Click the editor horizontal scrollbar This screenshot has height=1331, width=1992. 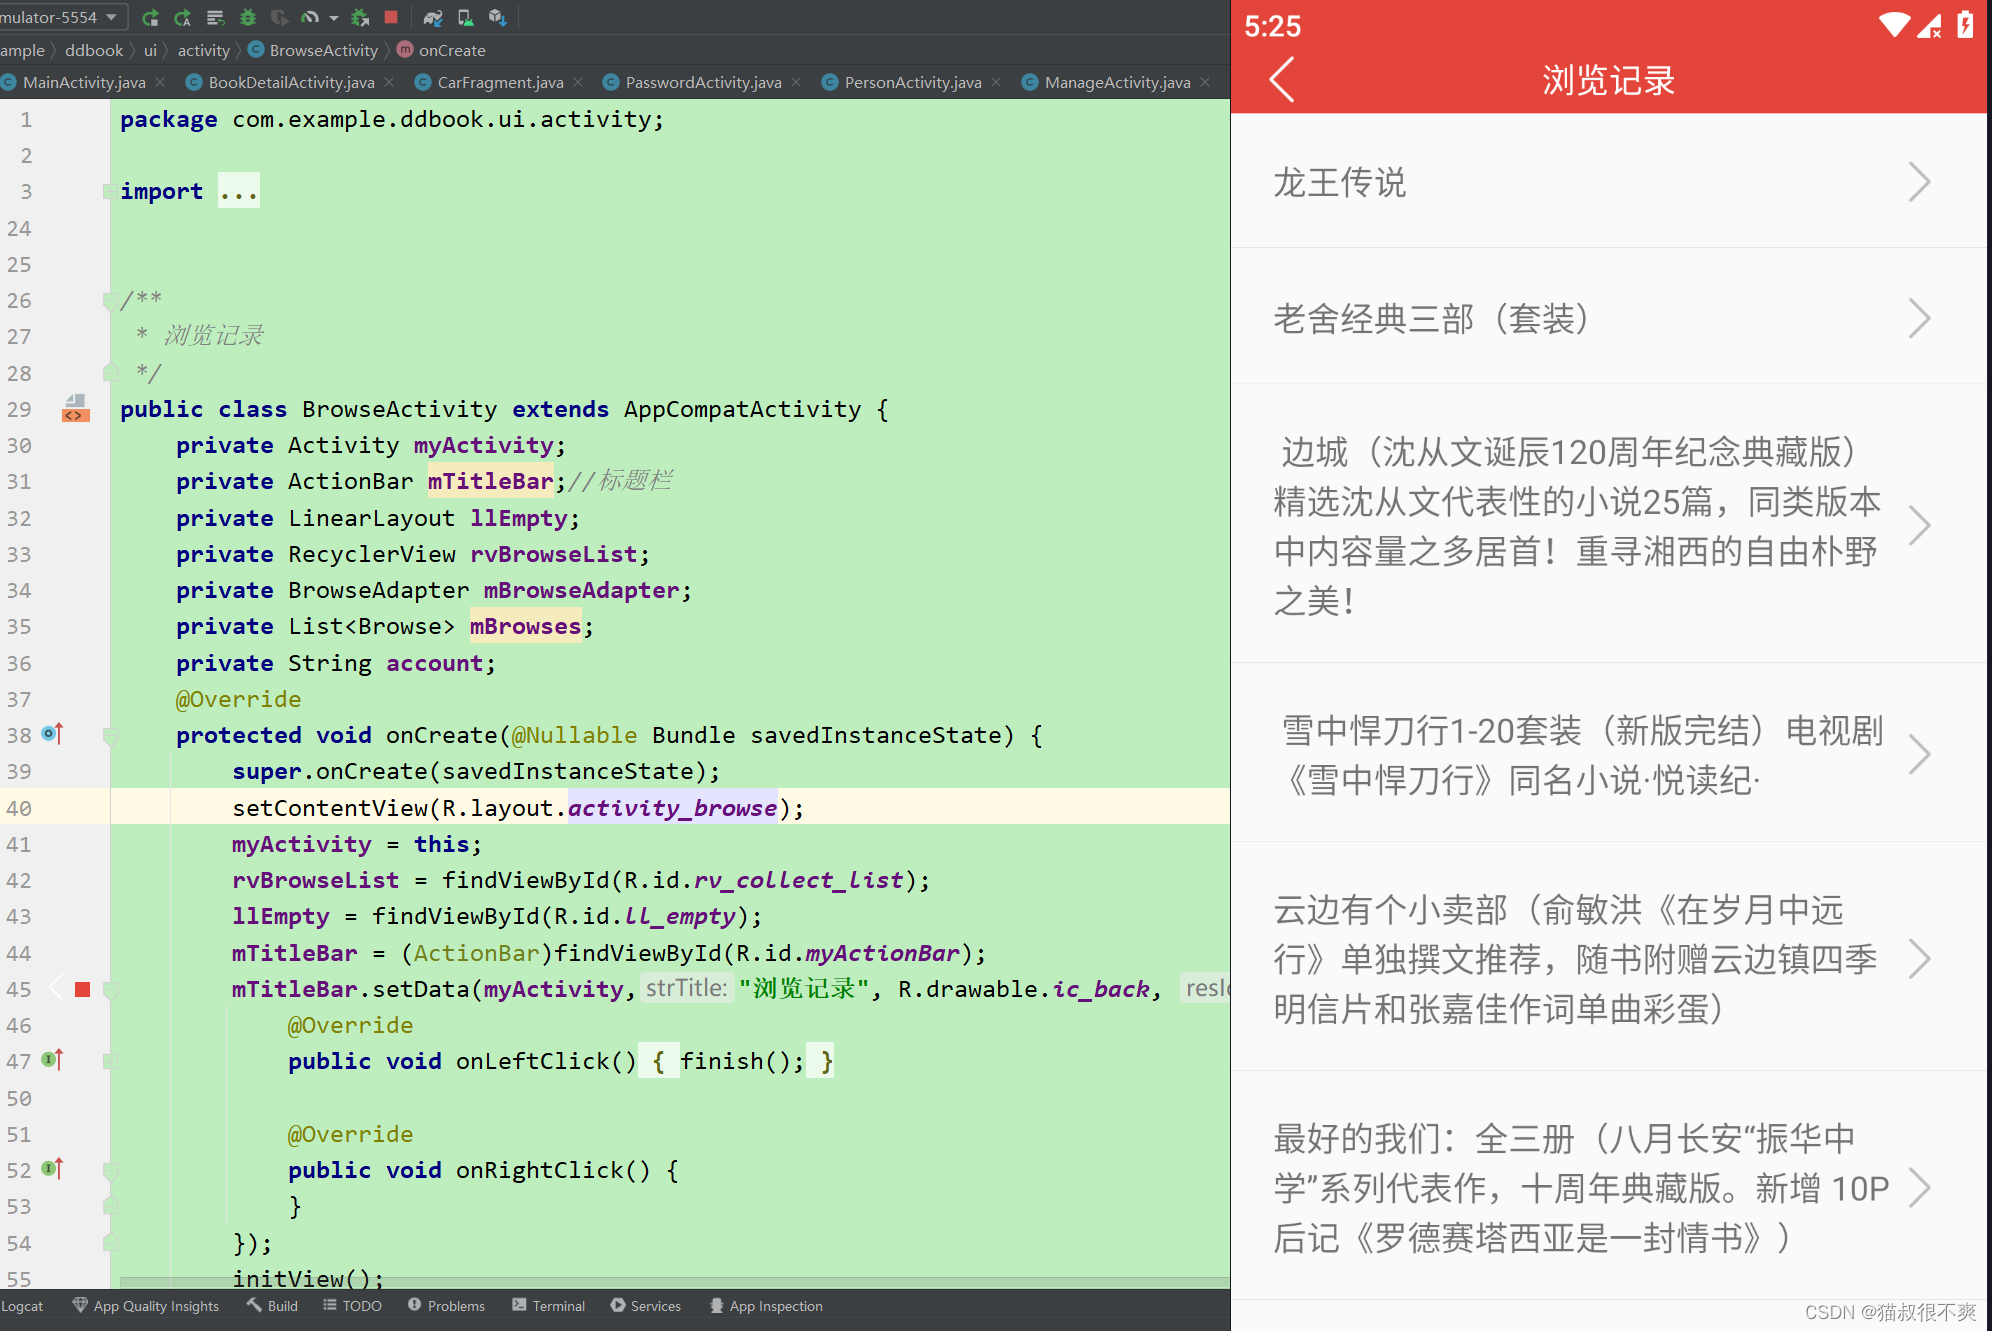[675, 1283]
